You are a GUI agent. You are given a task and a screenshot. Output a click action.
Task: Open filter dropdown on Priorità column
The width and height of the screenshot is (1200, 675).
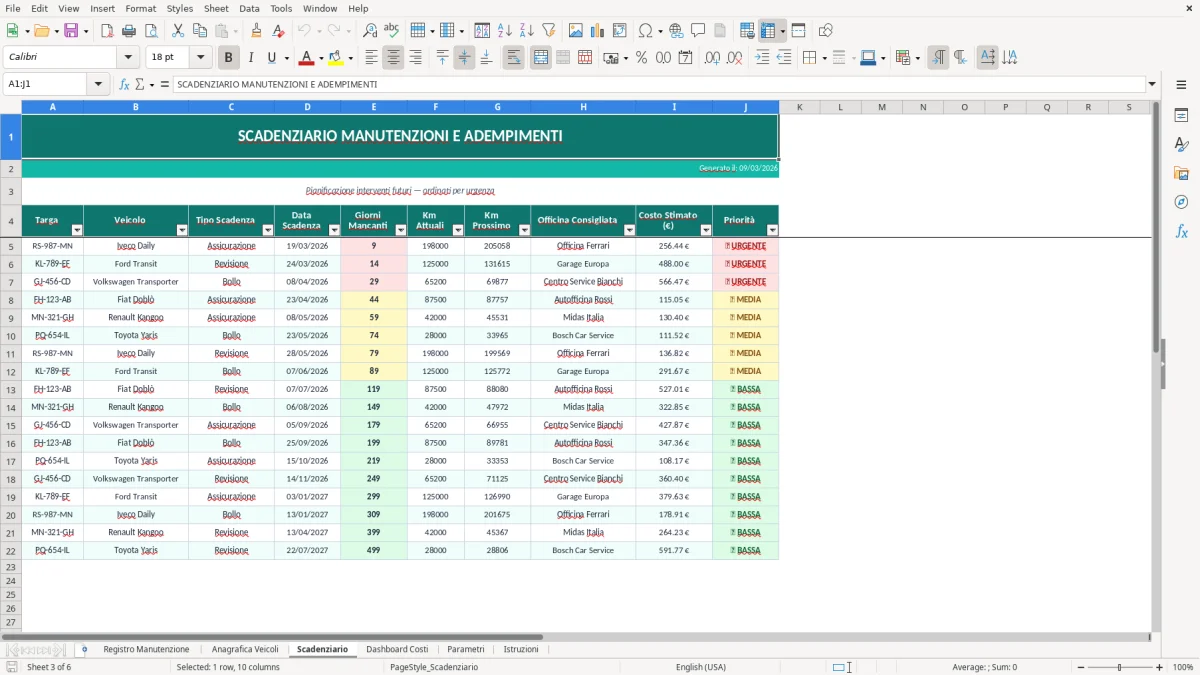pos(772,230)
